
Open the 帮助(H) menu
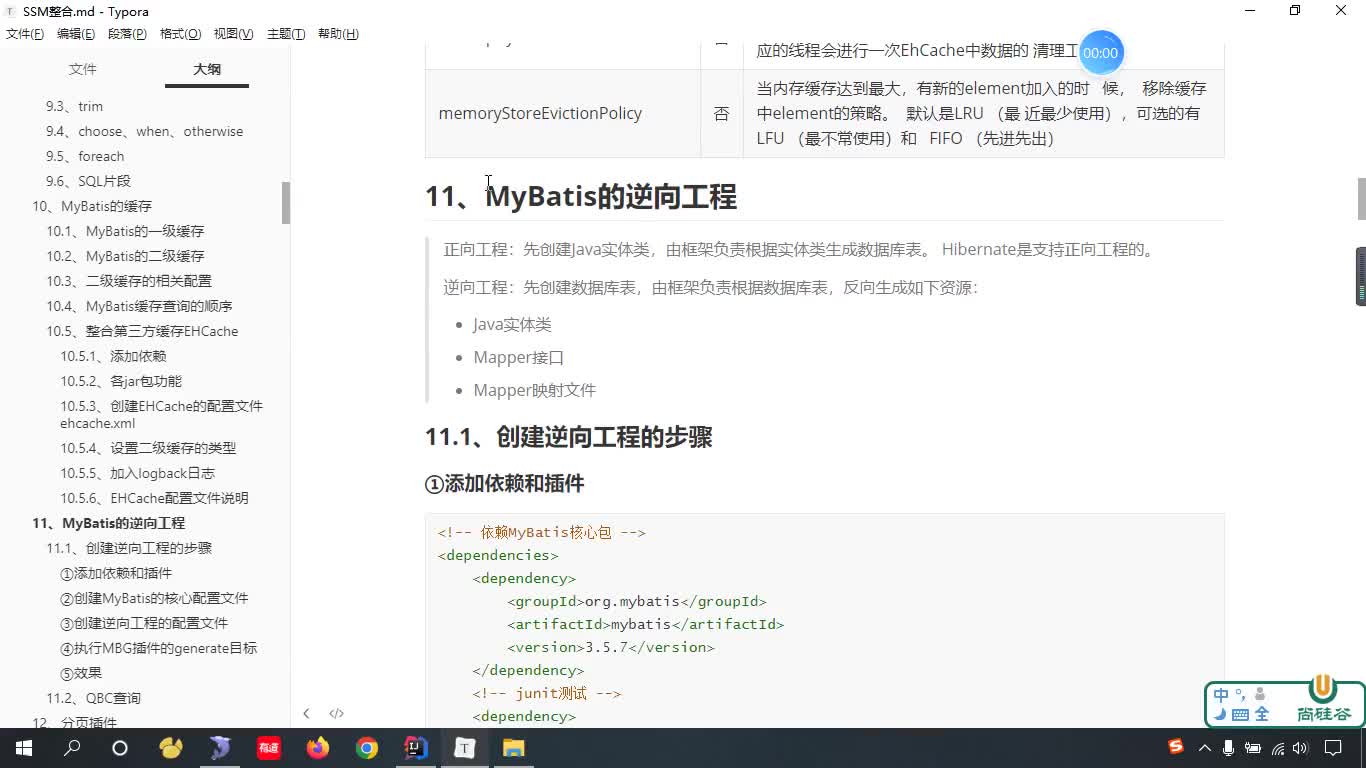338,34
